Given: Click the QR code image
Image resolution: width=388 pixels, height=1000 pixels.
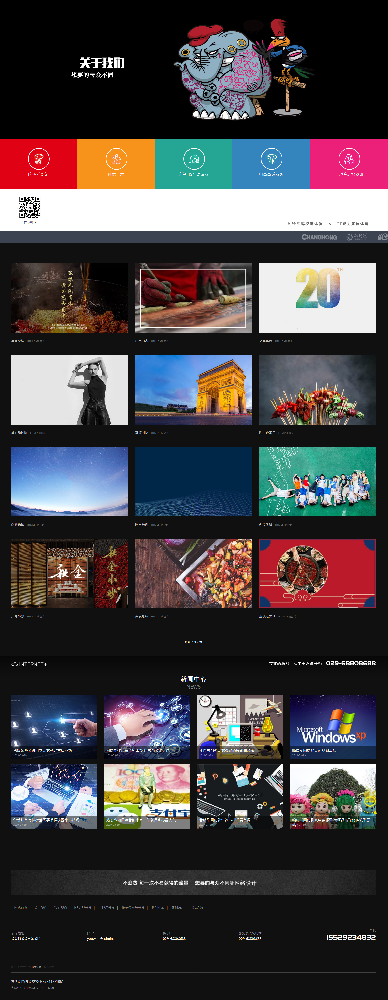Looking at the screenshot, I should (x=29, y=207).
